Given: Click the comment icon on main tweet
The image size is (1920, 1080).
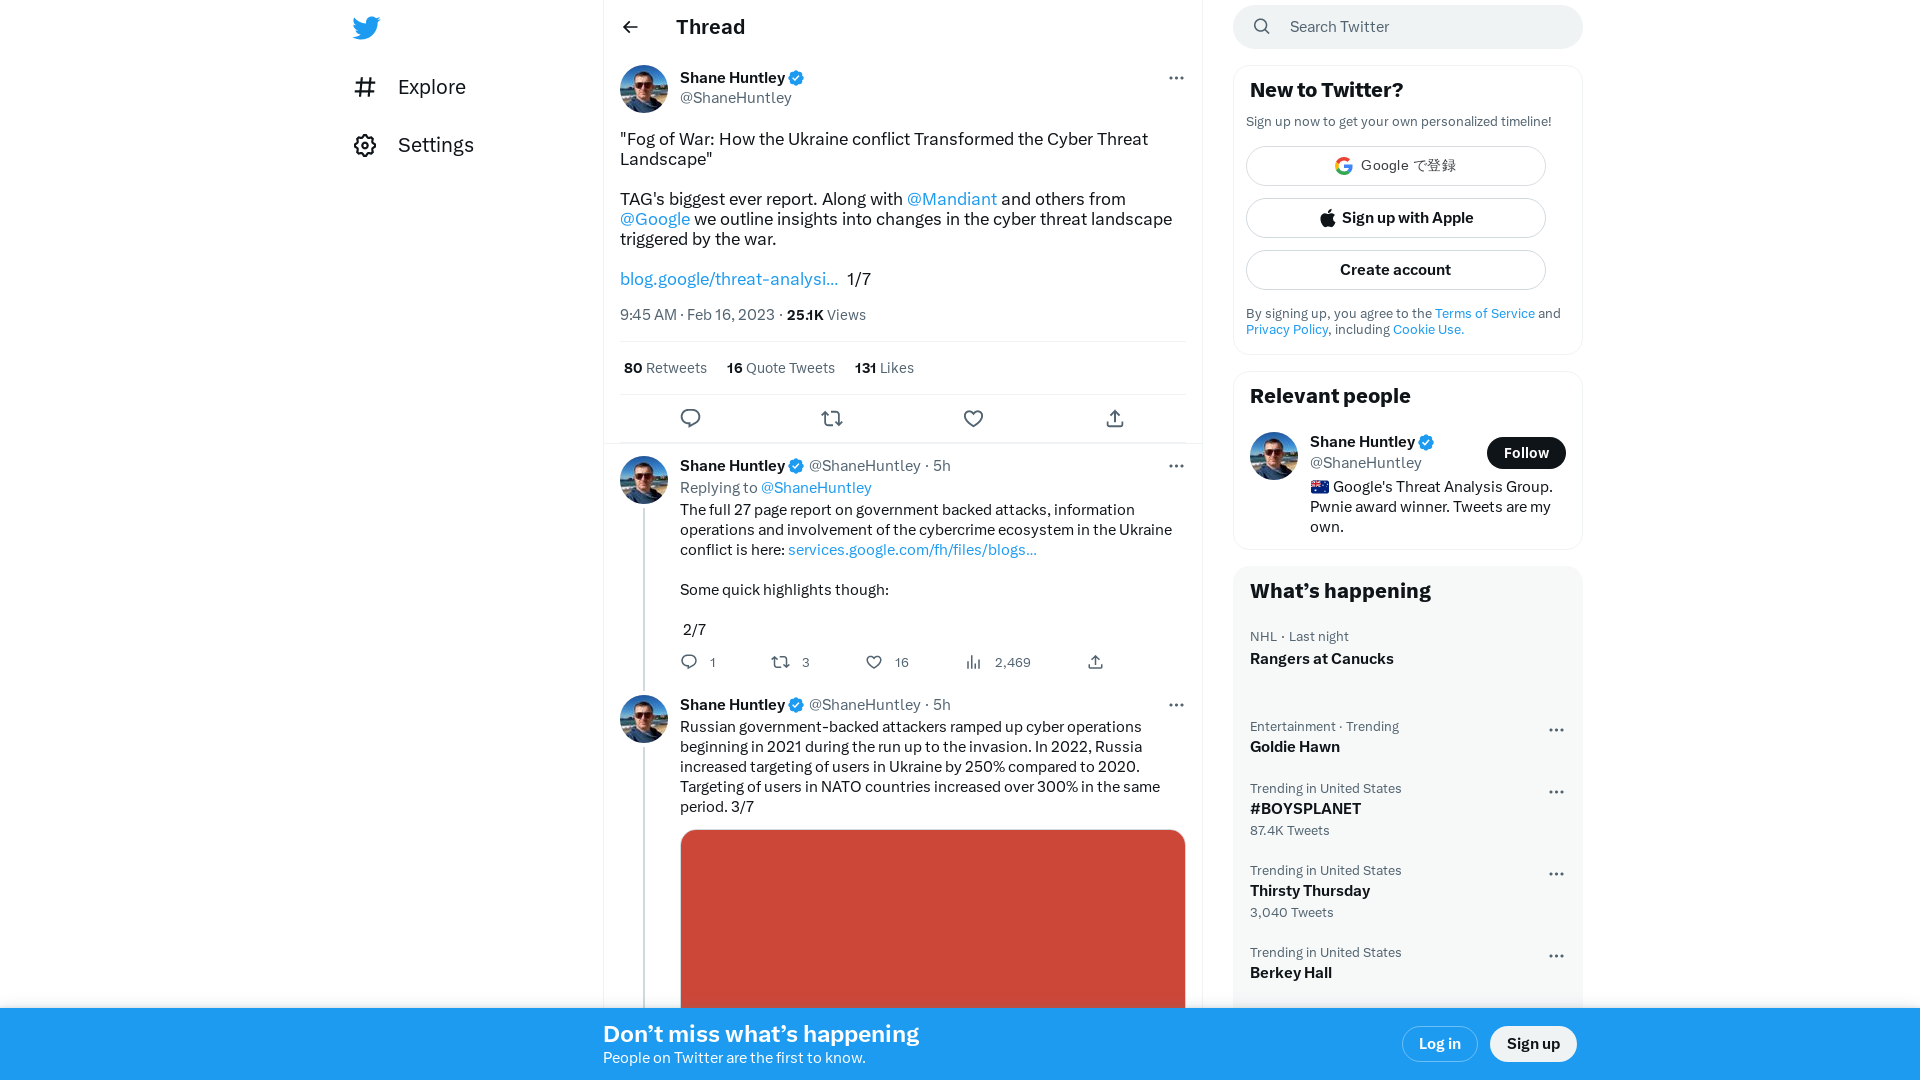Looking at the screenshot, I should point(690,418).
